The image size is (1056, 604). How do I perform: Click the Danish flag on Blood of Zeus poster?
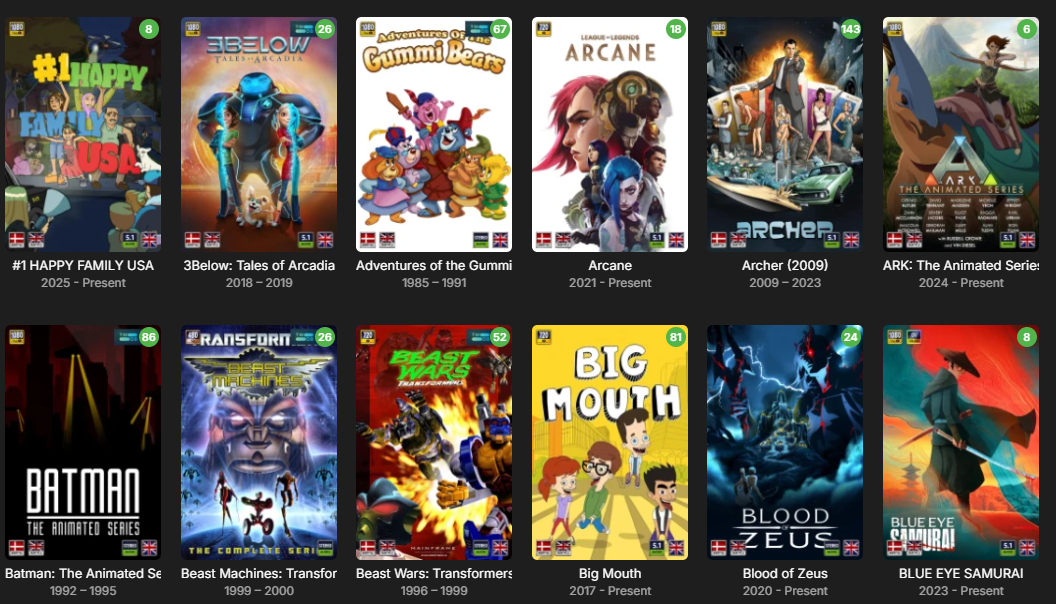pyautogui.click(x=719, y=548)
